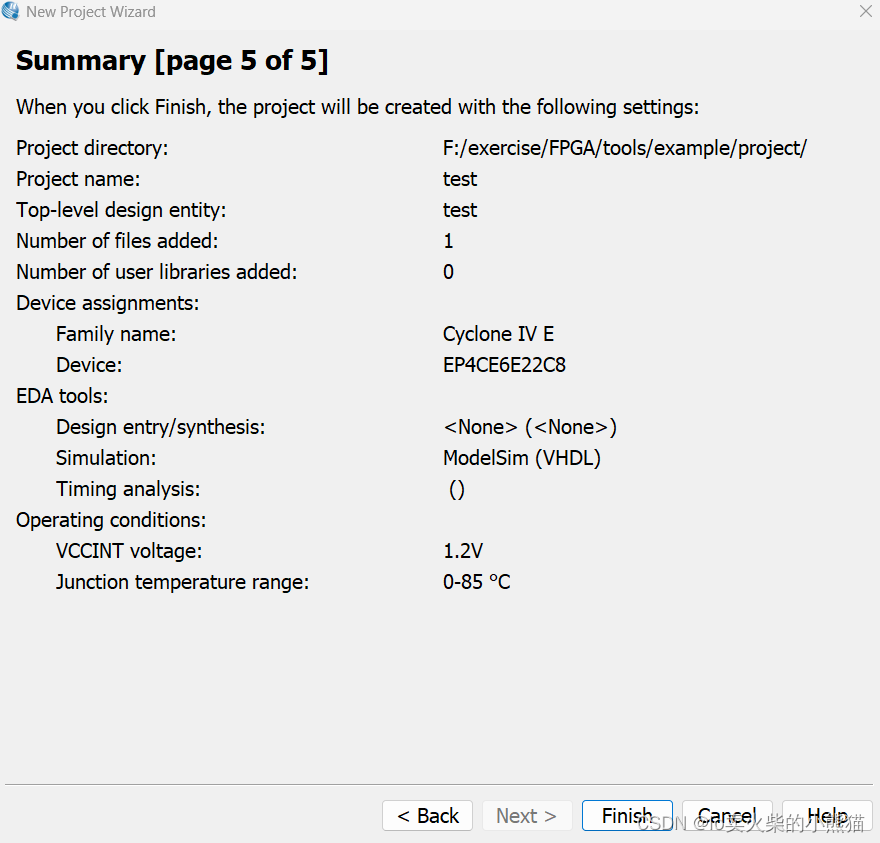Click the Summary page 5 of 5 heading
The image size is (880, 843).
pyautogui.click(x=172, y=61)
